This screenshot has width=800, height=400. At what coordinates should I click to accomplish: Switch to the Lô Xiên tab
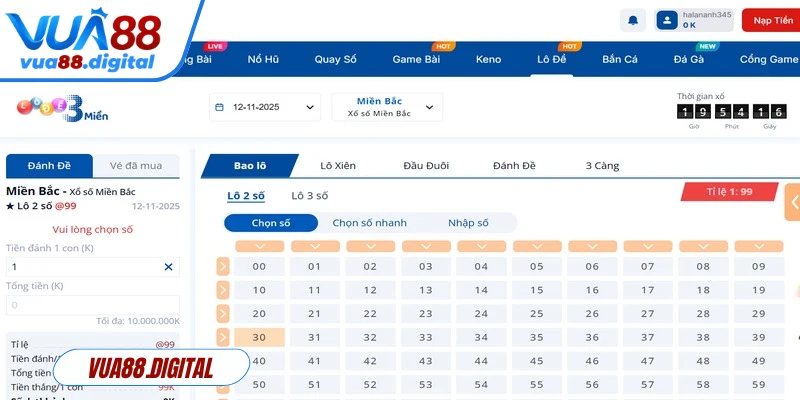tap(337, 166)
